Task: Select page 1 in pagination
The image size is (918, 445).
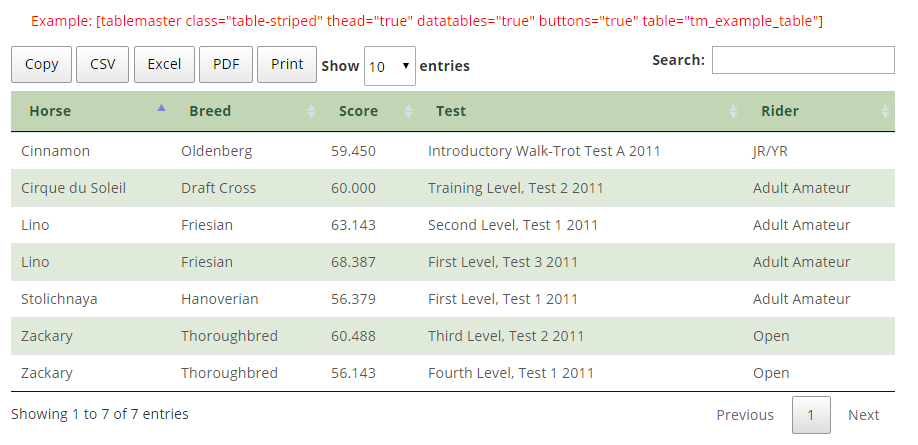Action: point(811,415)
